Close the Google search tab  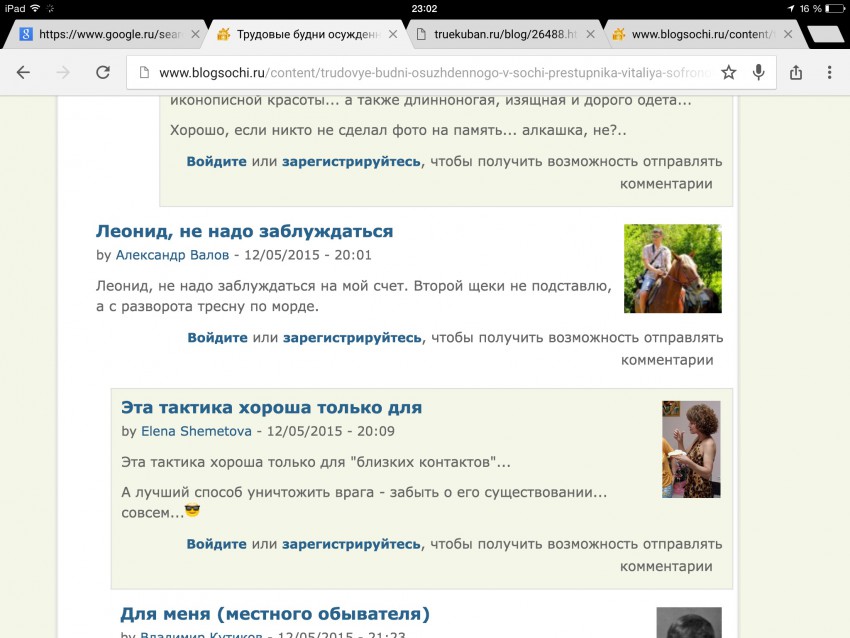pyautogui.click(x=195, y=34)
